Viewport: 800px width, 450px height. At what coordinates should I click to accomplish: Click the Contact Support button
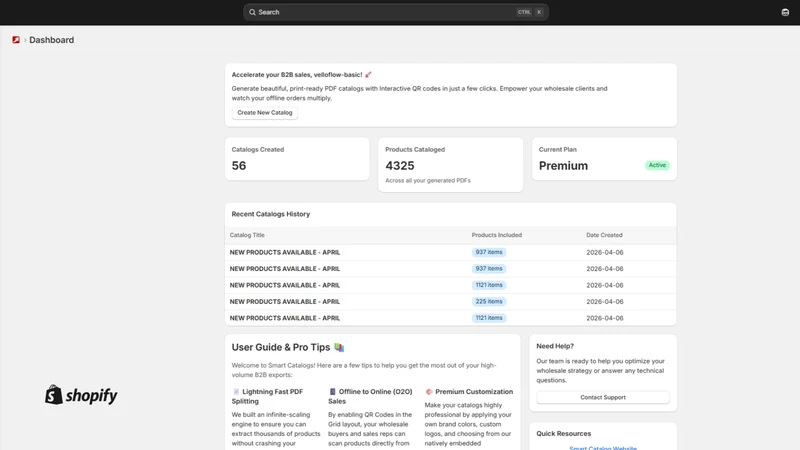click(x=603, y=397)
